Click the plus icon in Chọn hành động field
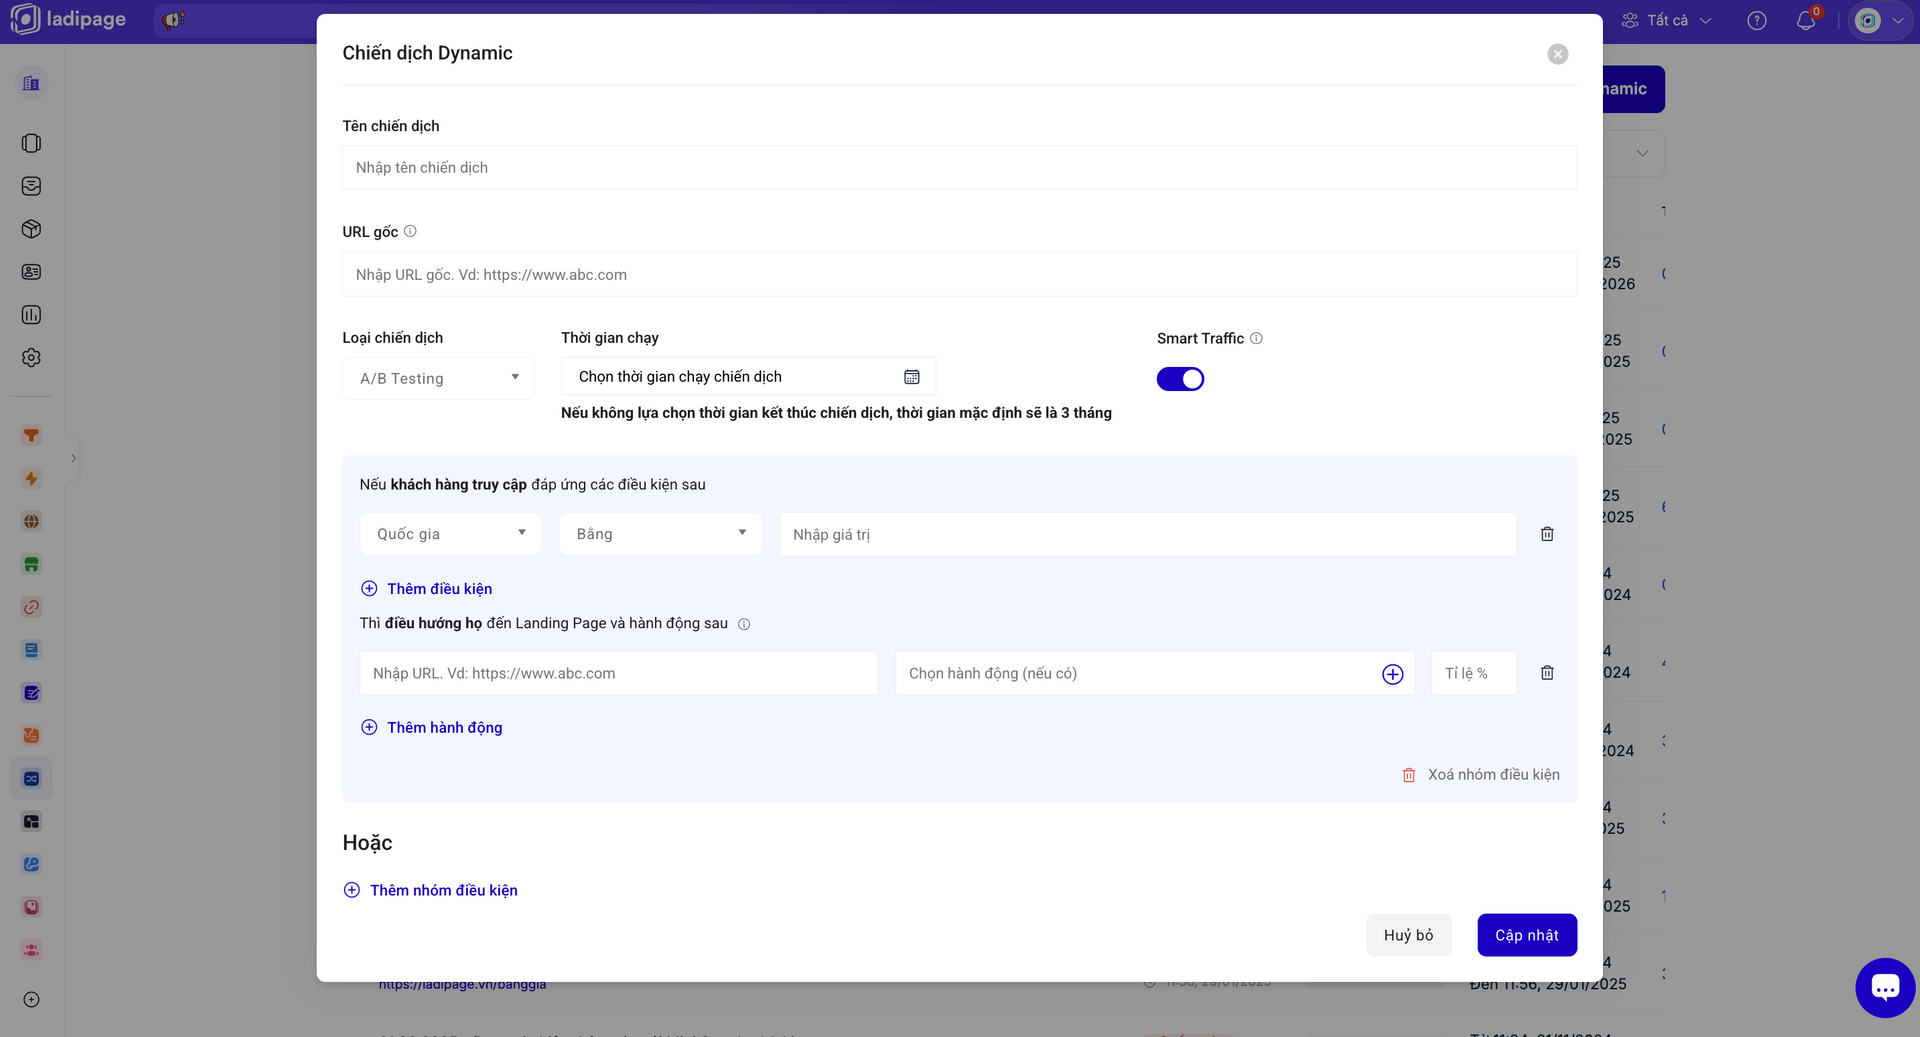The width and height of the screenshot is (1920, 1037). click(1392, 674)
